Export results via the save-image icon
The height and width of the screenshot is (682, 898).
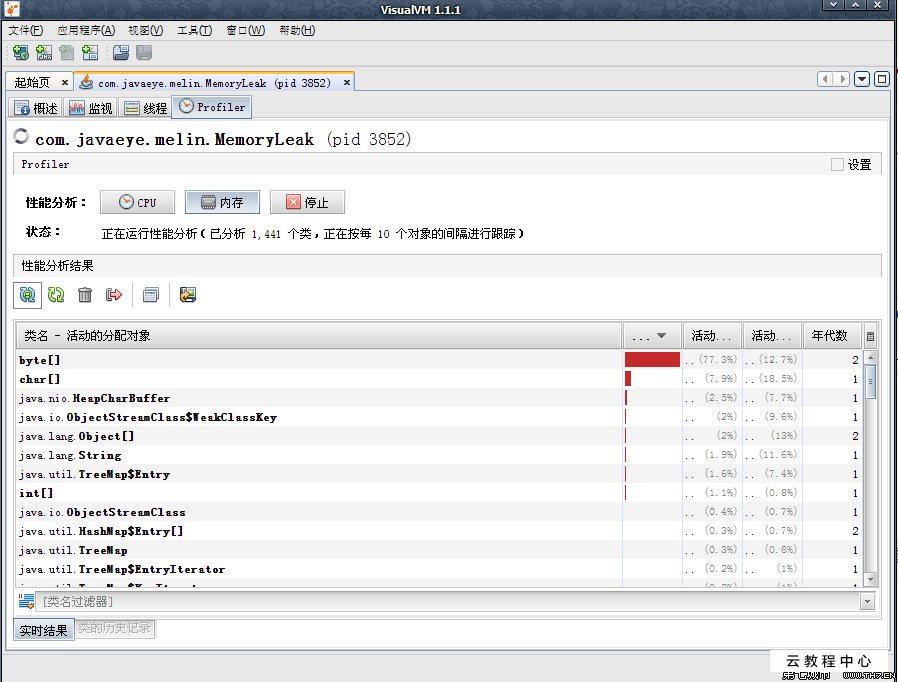pyautogui.click(x=186, y=294)
